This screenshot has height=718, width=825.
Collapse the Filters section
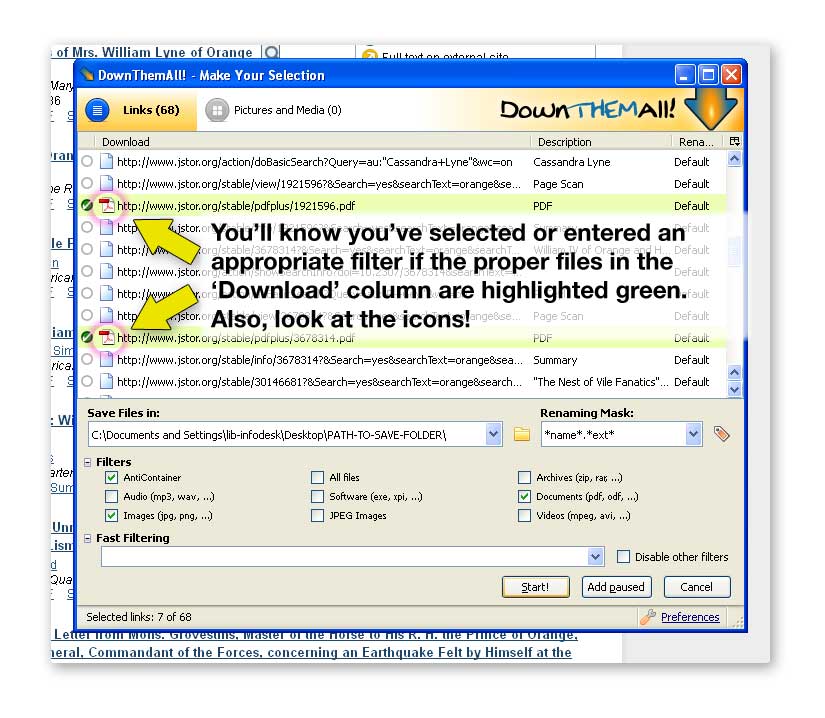pos(87,462)
